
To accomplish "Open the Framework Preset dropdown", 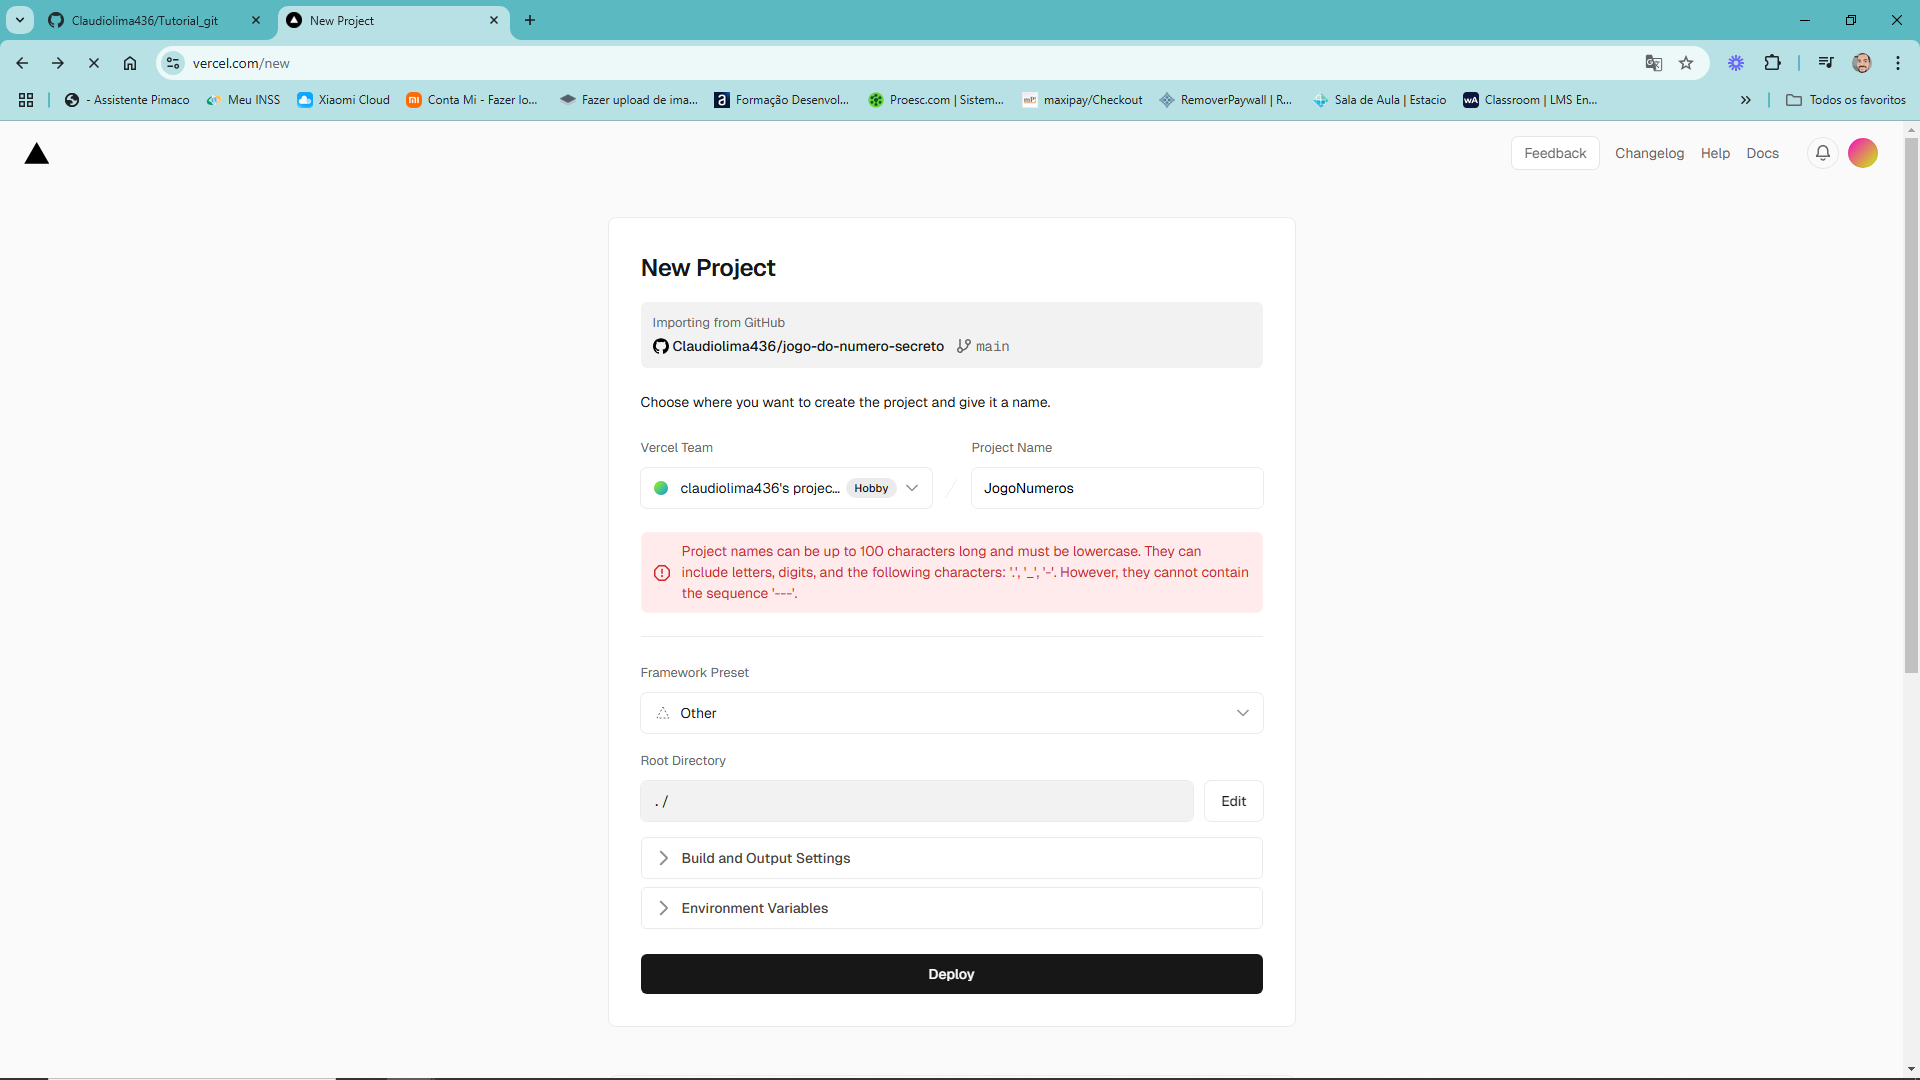I will pyautogui.click(x=951, y=713).
